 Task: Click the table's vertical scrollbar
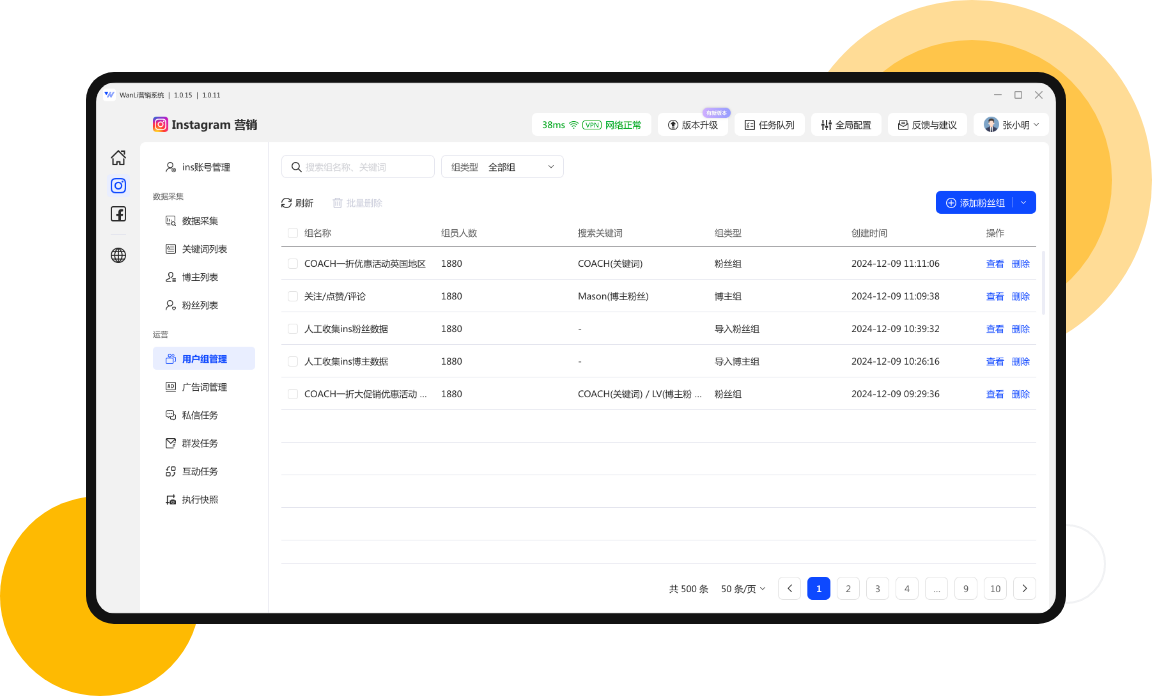(x=1042, y=283)
